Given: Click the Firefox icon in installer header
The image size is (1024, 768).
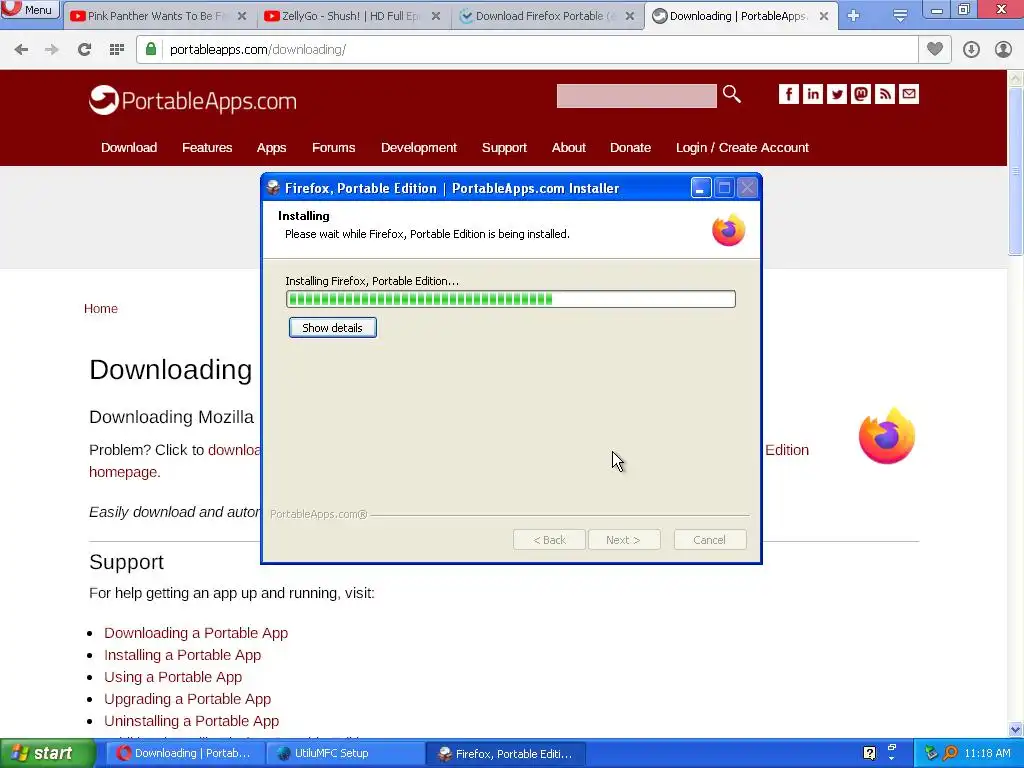Looking at the screenshot, I should click(x=728, y=230).
